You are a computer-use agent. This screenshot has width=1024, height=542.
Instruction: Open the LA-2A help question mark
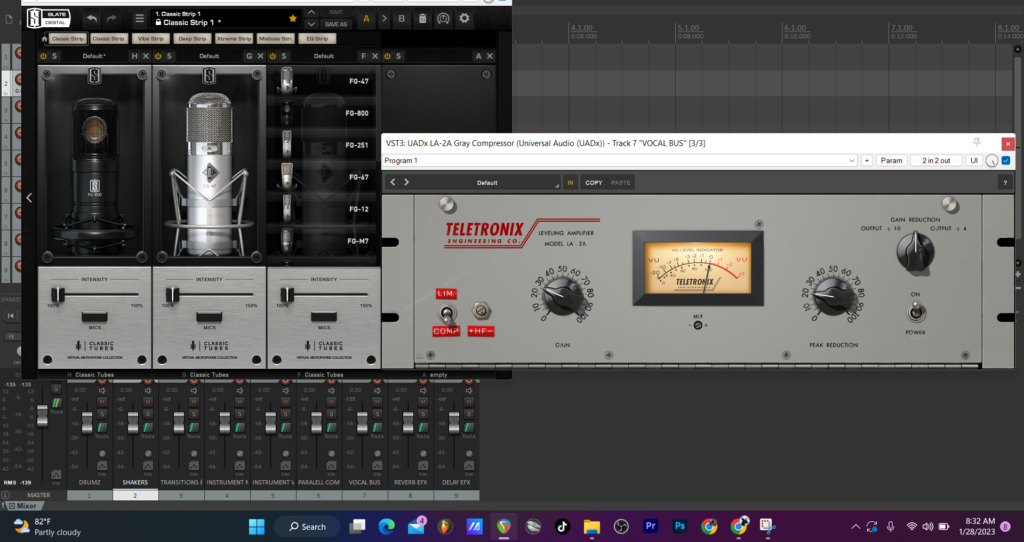point(1005,183)
